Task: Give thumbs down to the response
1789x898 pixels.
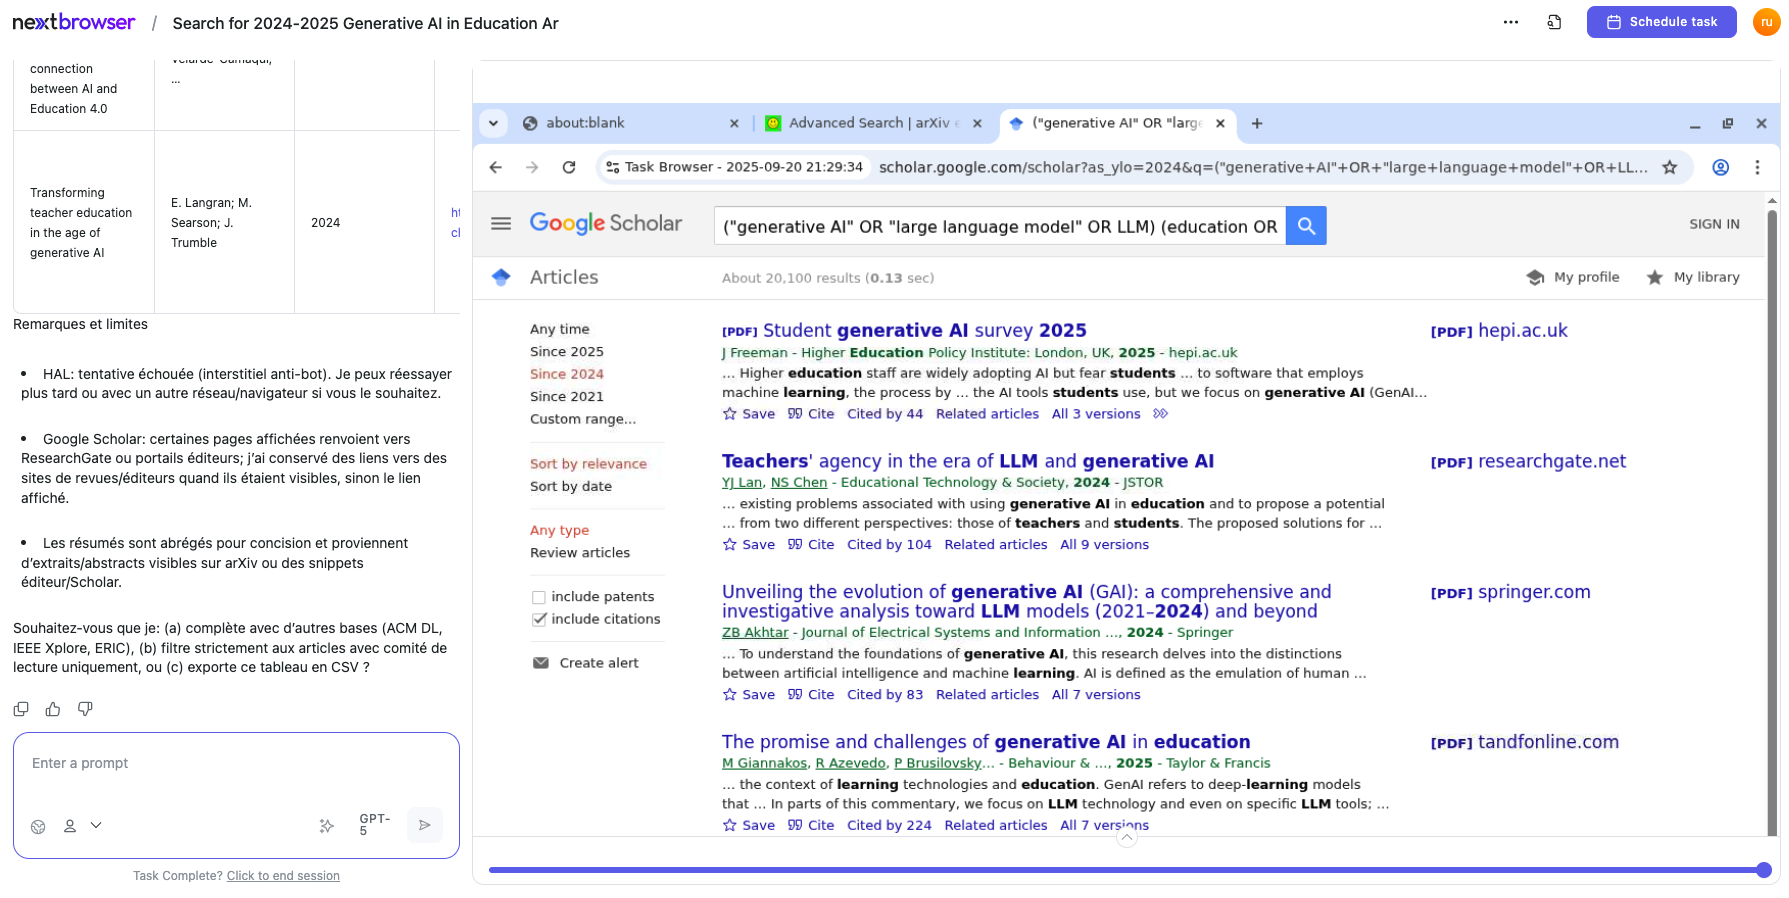Action: pyautogui.click(x=85, y=709)
